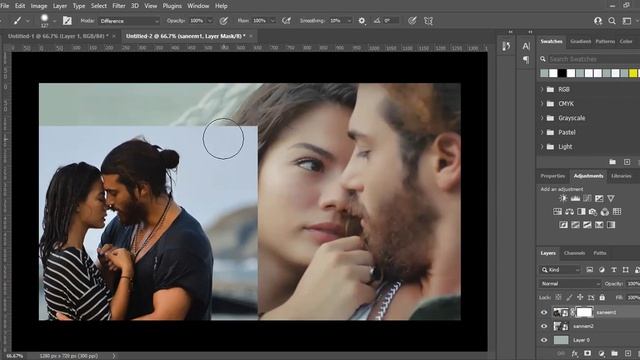Open smoothing options gear icon

click(x=362, y=20)
